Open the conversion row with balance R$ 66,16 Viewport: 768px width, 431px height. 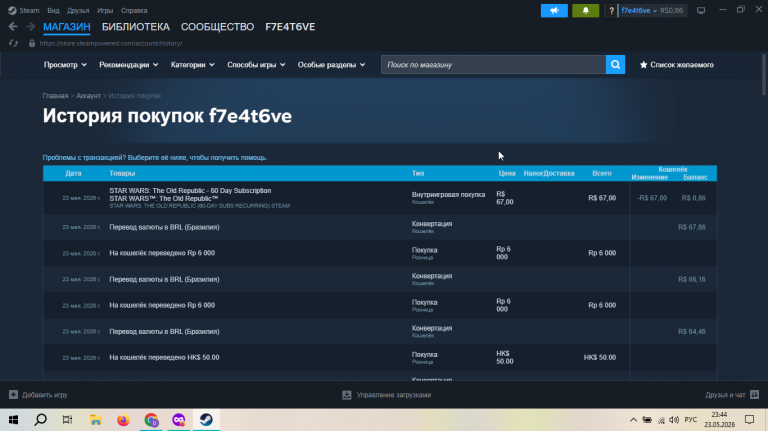pyautogui.click(x=380, y=279)
